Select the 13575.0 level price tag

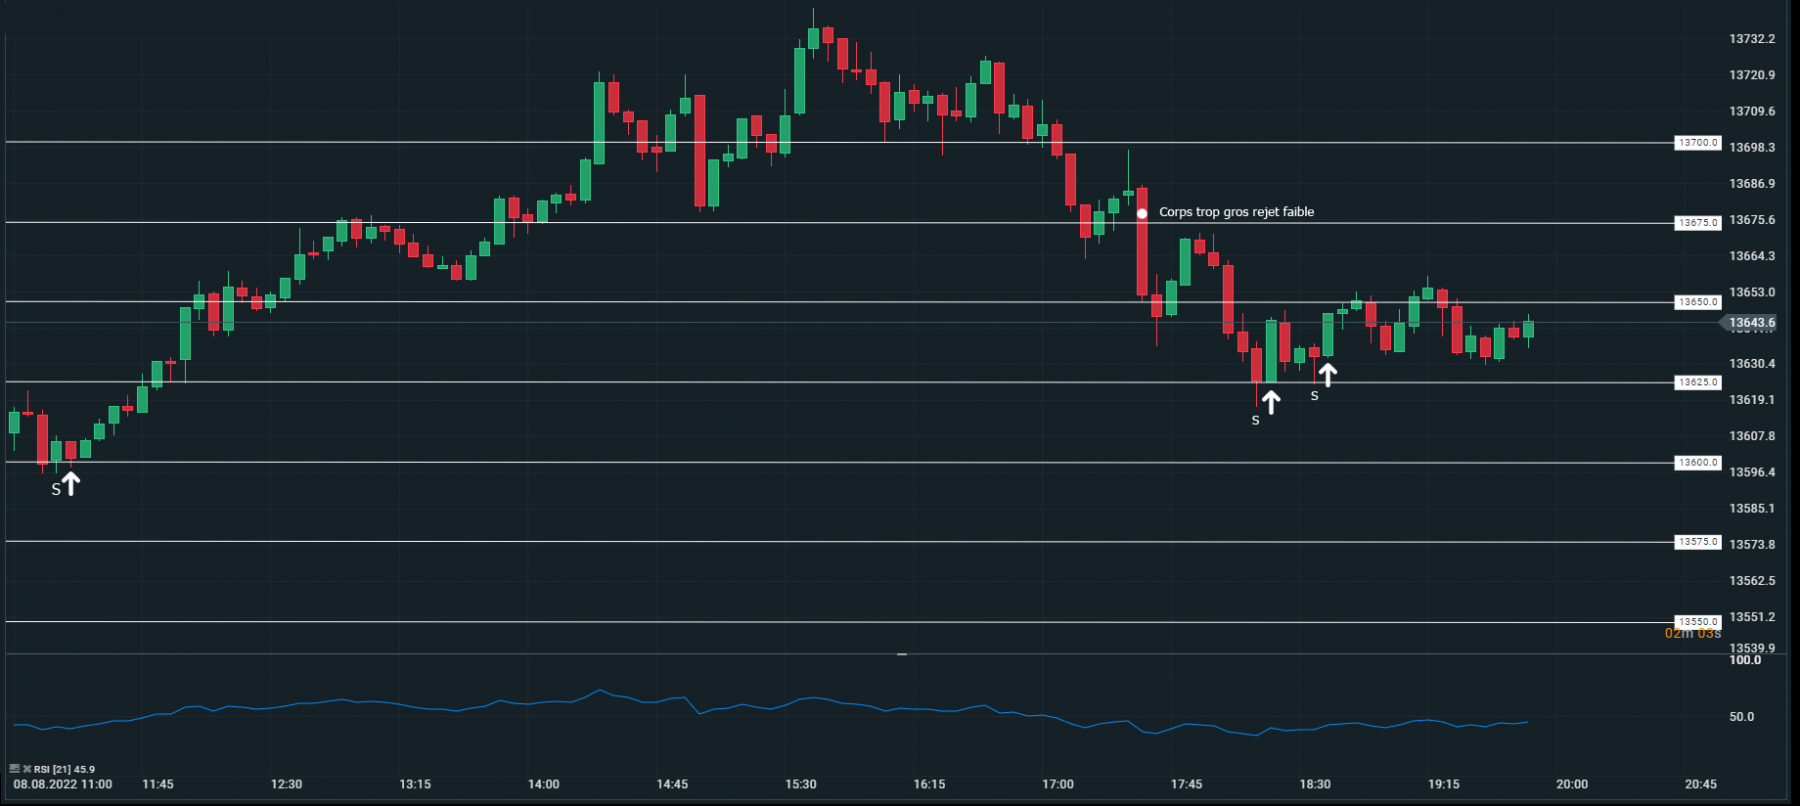1698,542
